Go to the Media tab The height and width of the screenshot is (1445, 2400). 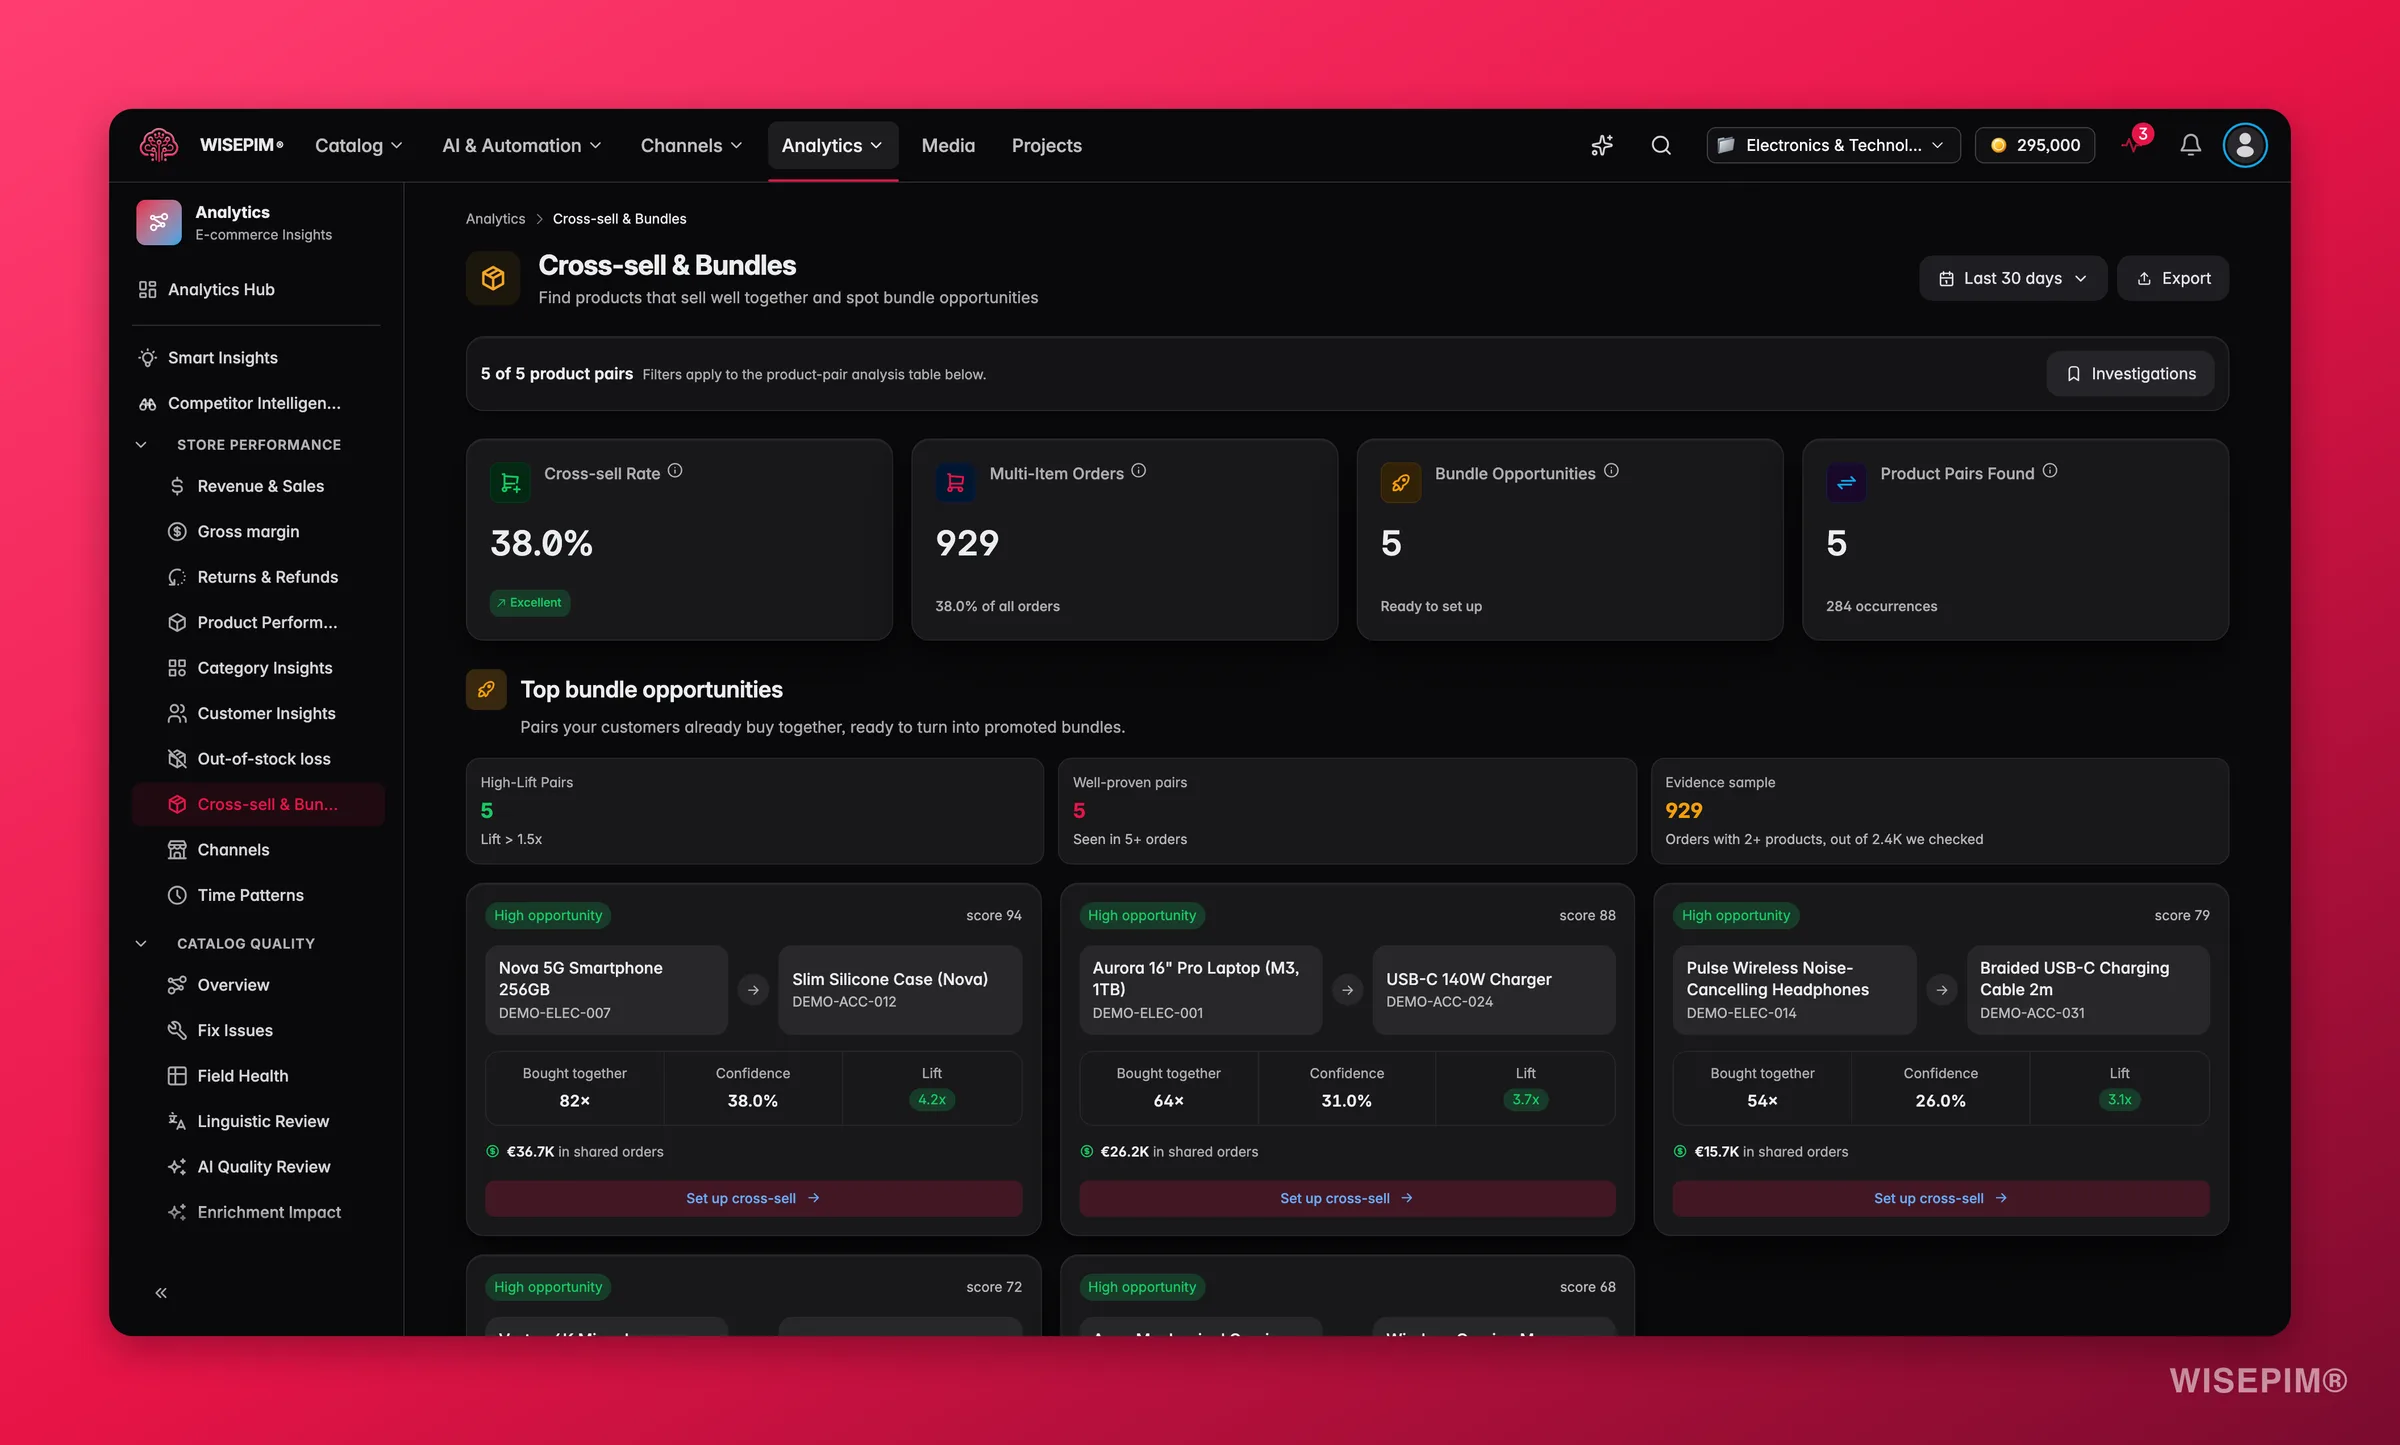click(x=948, y=145)
